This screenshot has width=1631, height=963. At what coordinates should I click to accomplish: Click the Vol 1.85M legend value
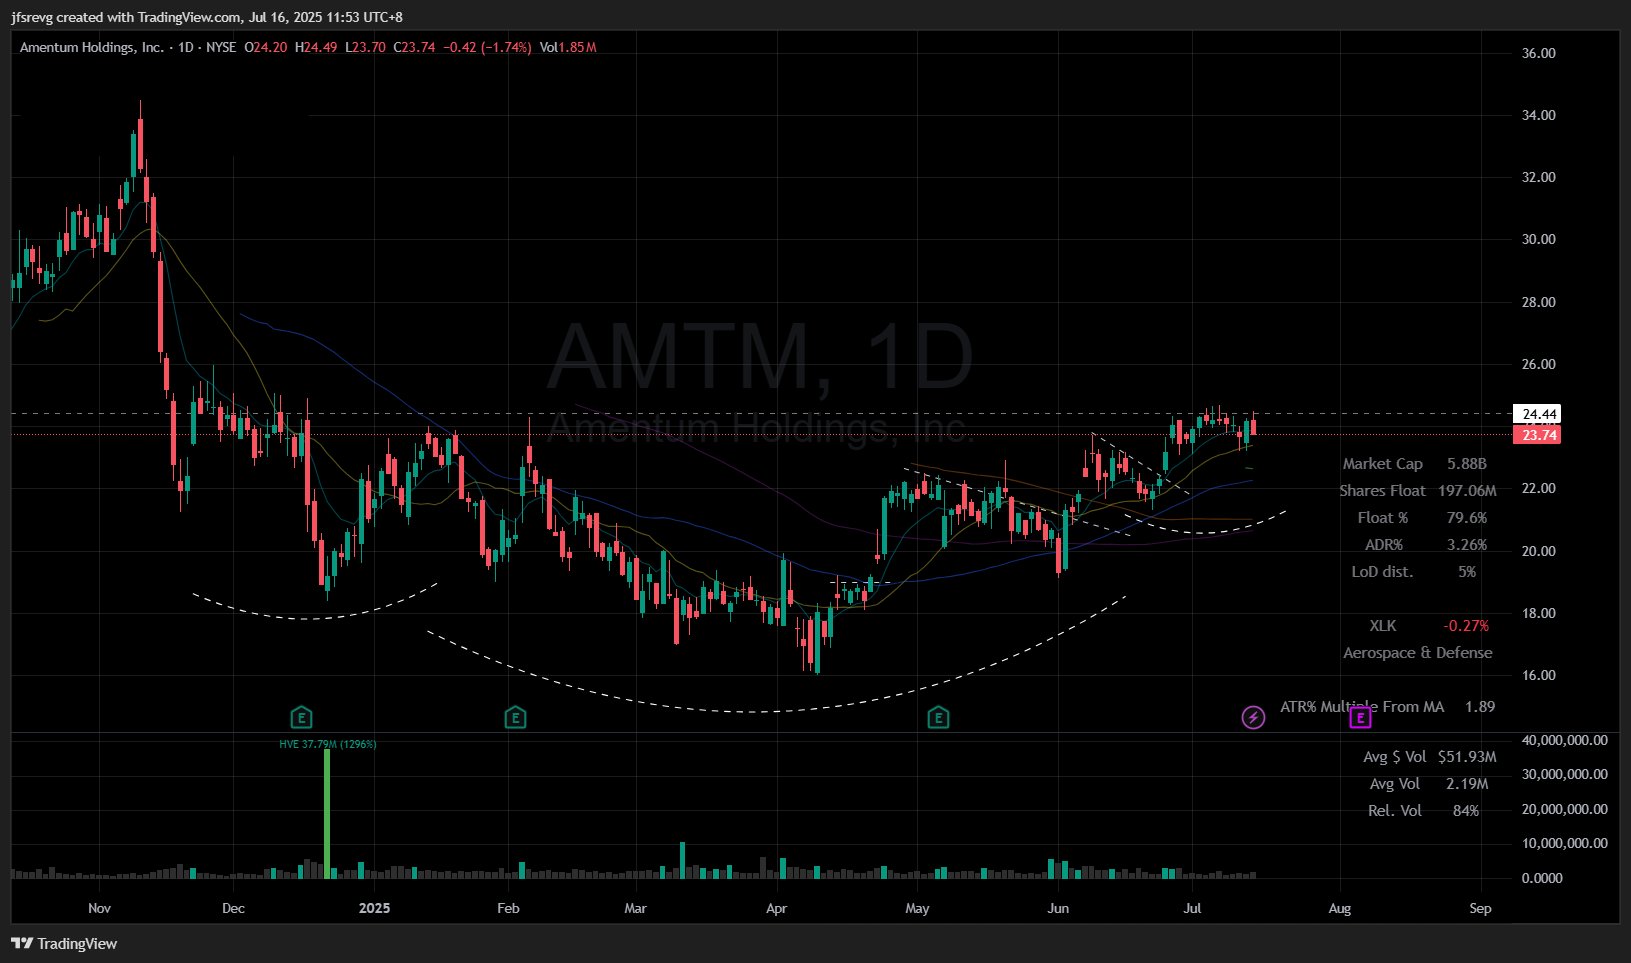tap(568, 47)
